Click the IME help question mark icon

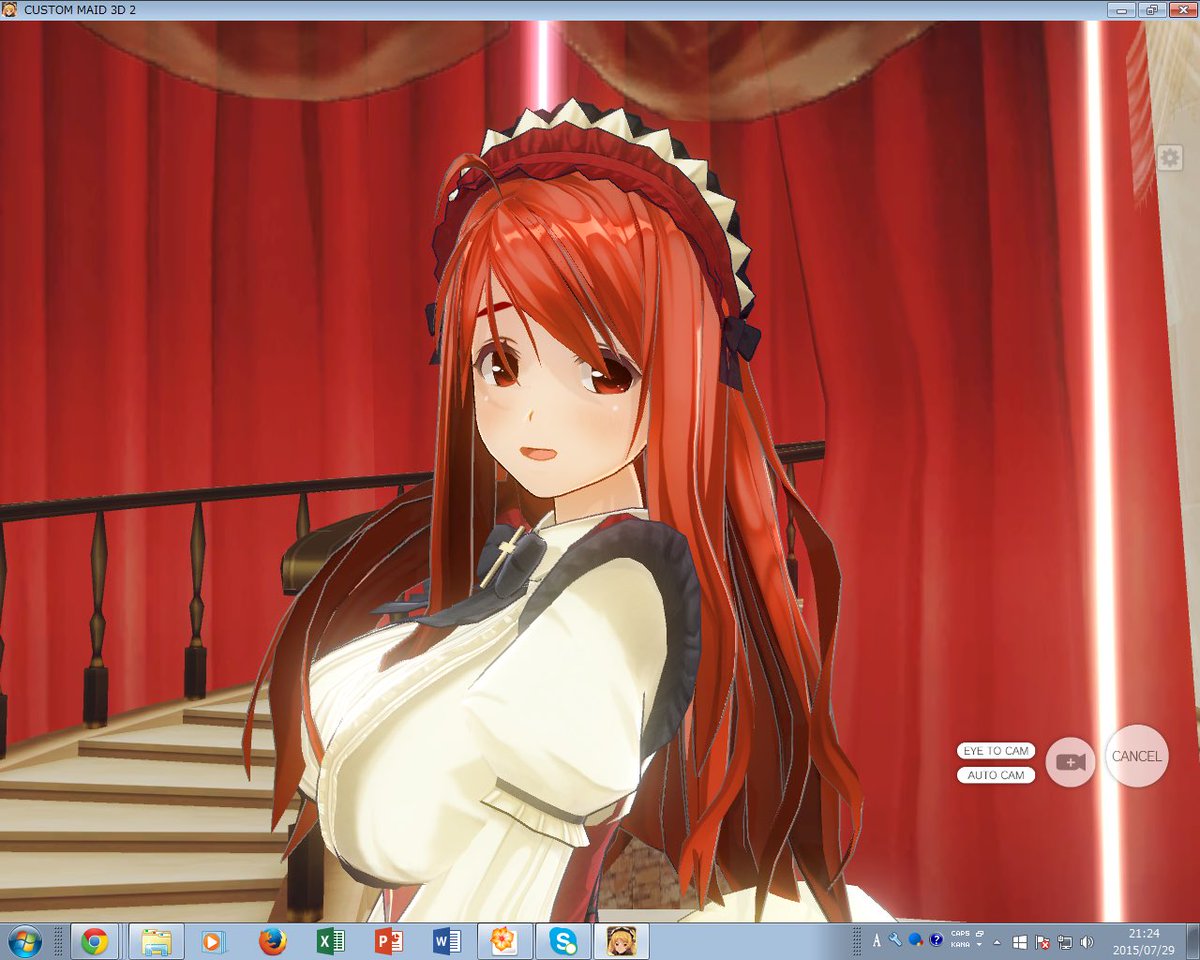point(936,941)
